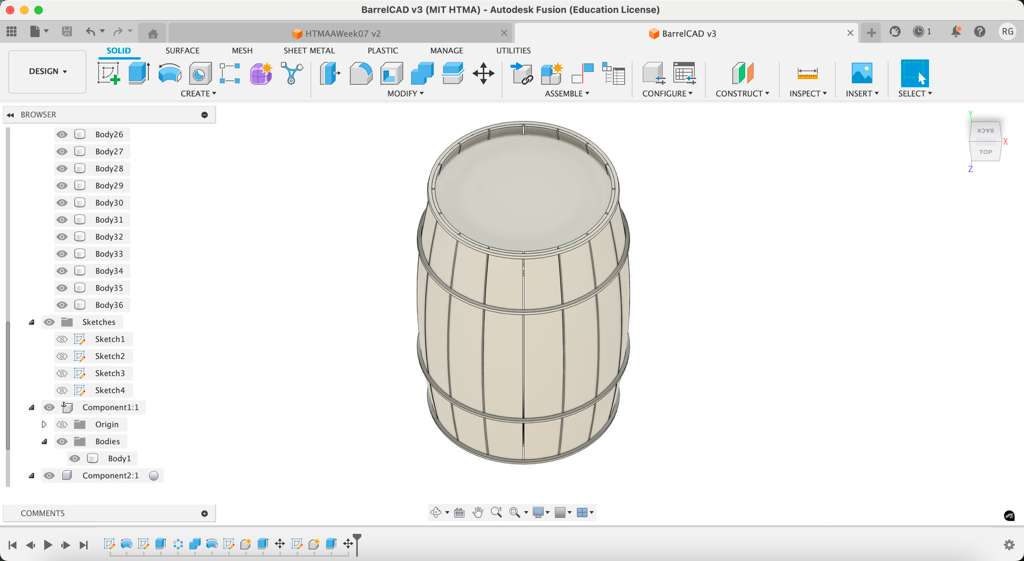This screenshot has height=561, width=1024.
Task: Collapse the Bodies folder under Component1:1
Action: click(x=44, y=441)
